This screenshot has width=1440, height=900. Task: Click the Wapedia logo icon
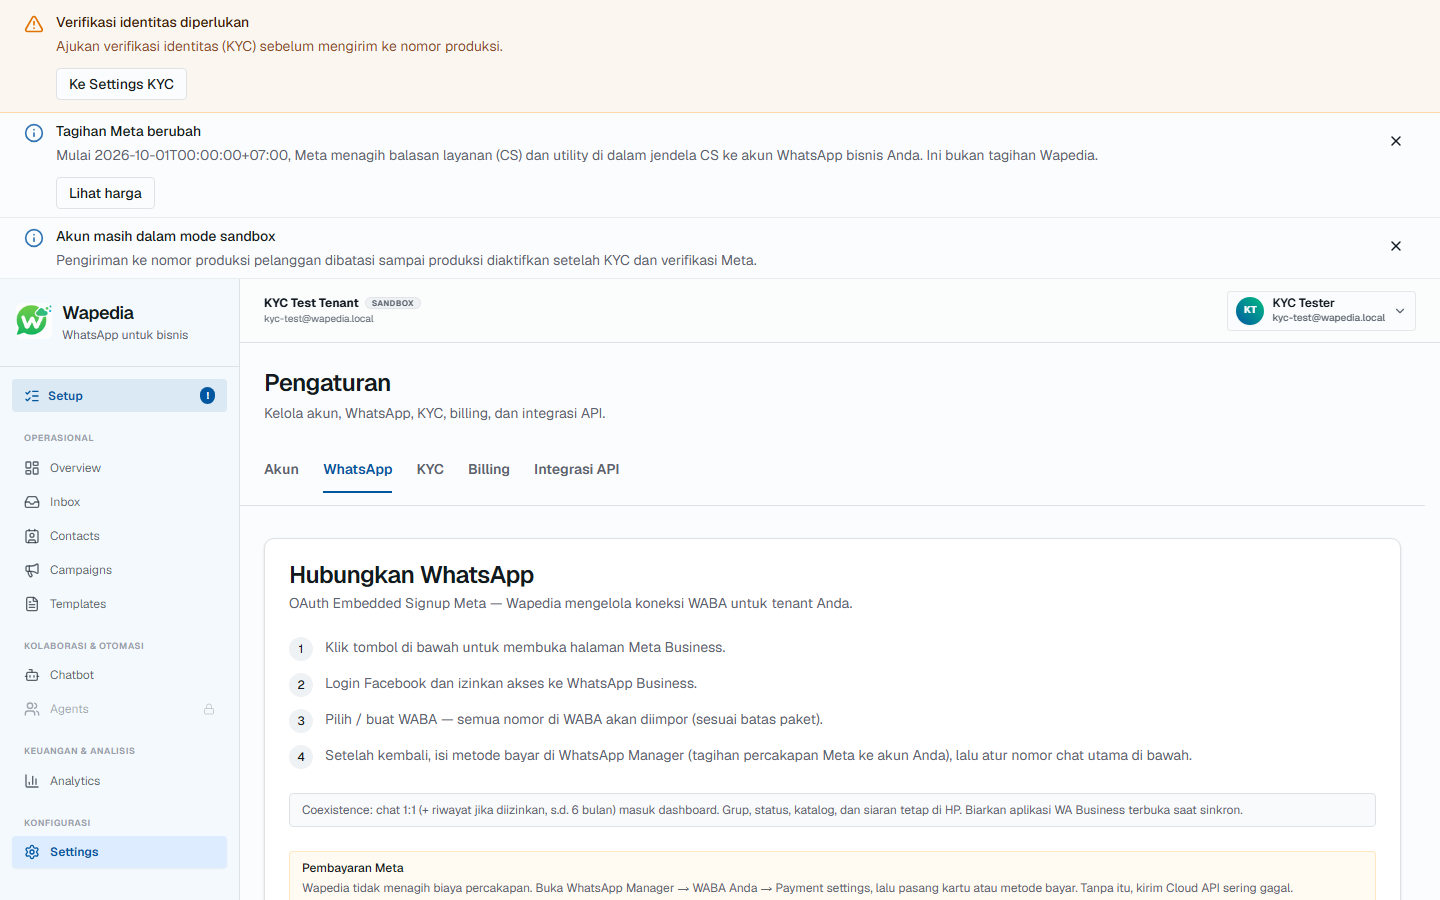click(x=33, y=321)
